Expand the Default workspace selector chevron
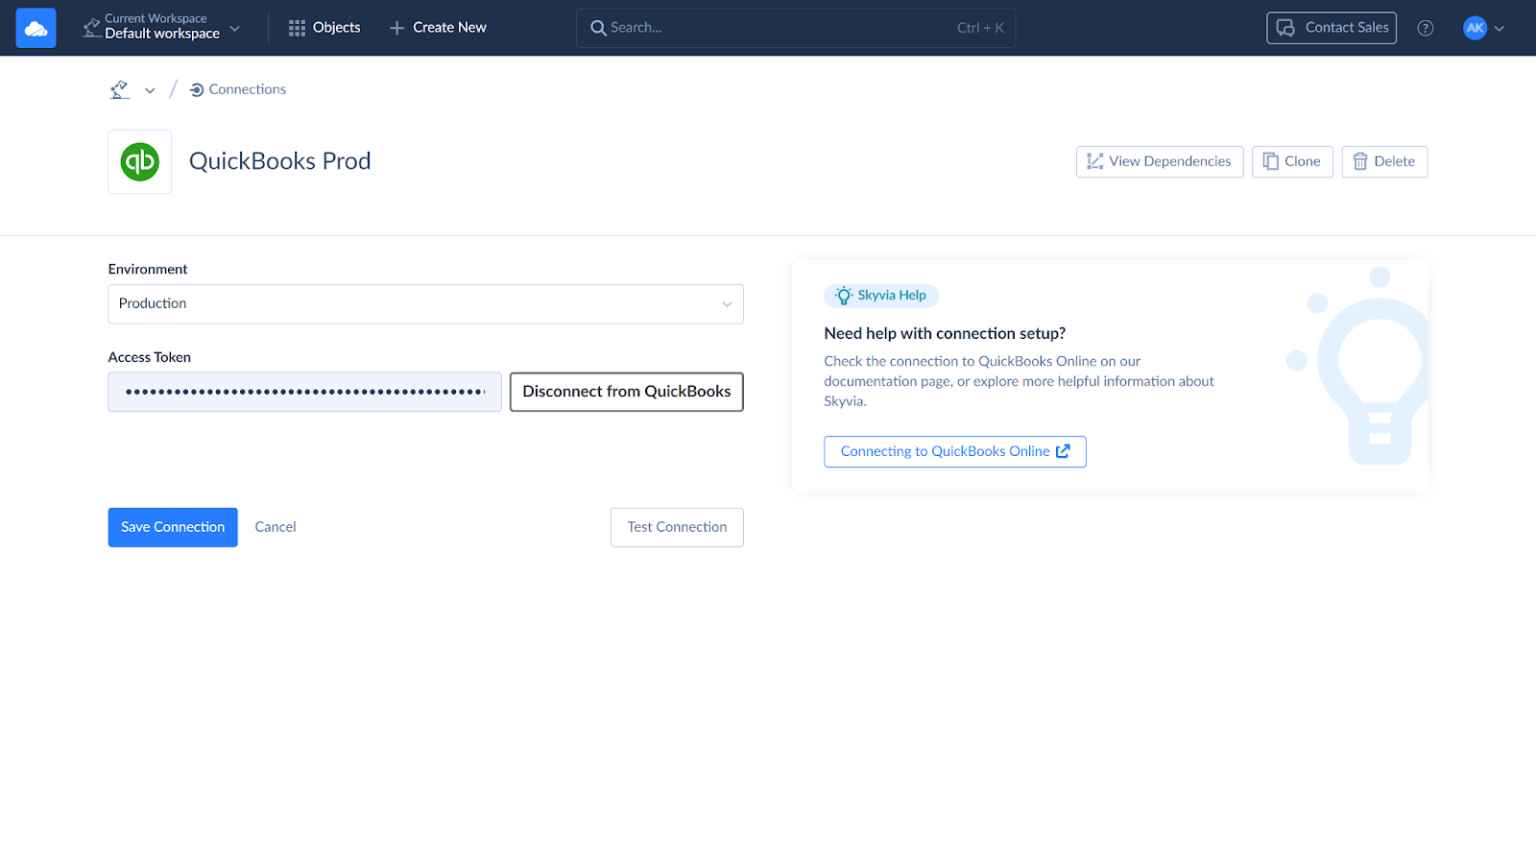 (235, 29)
